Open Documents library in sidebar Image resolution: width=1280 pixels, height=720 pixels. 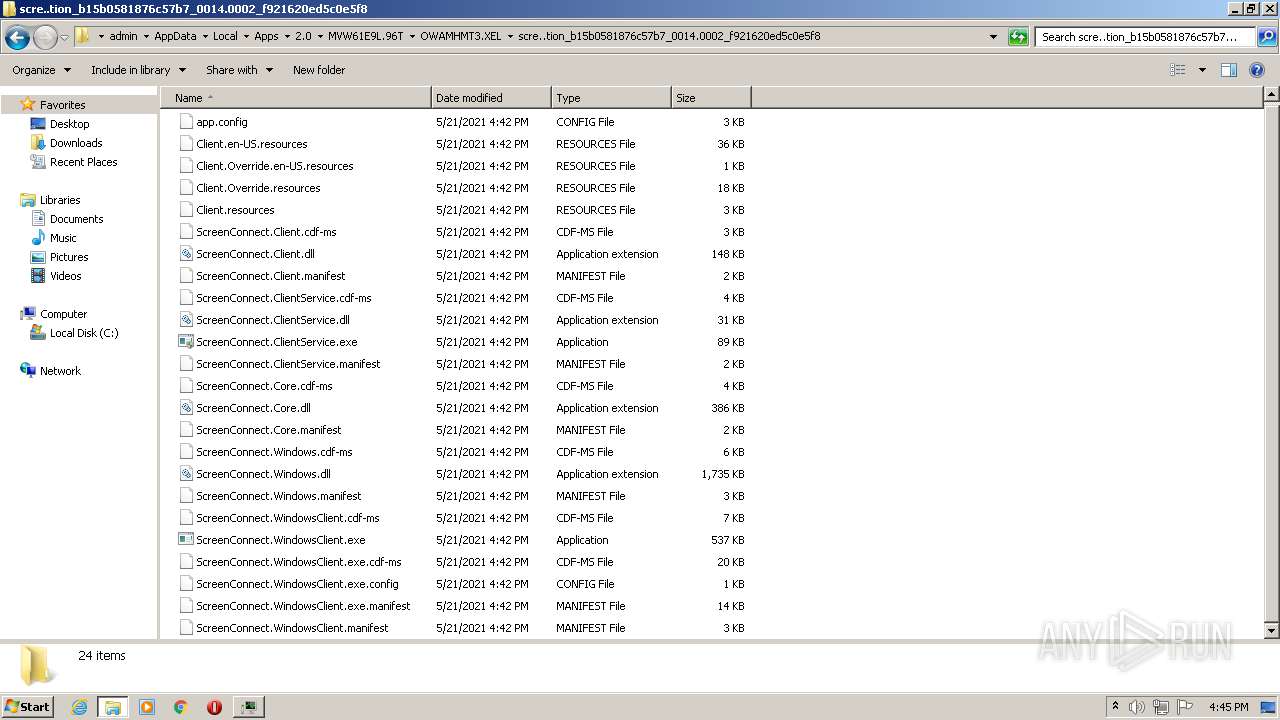(76, 219)
